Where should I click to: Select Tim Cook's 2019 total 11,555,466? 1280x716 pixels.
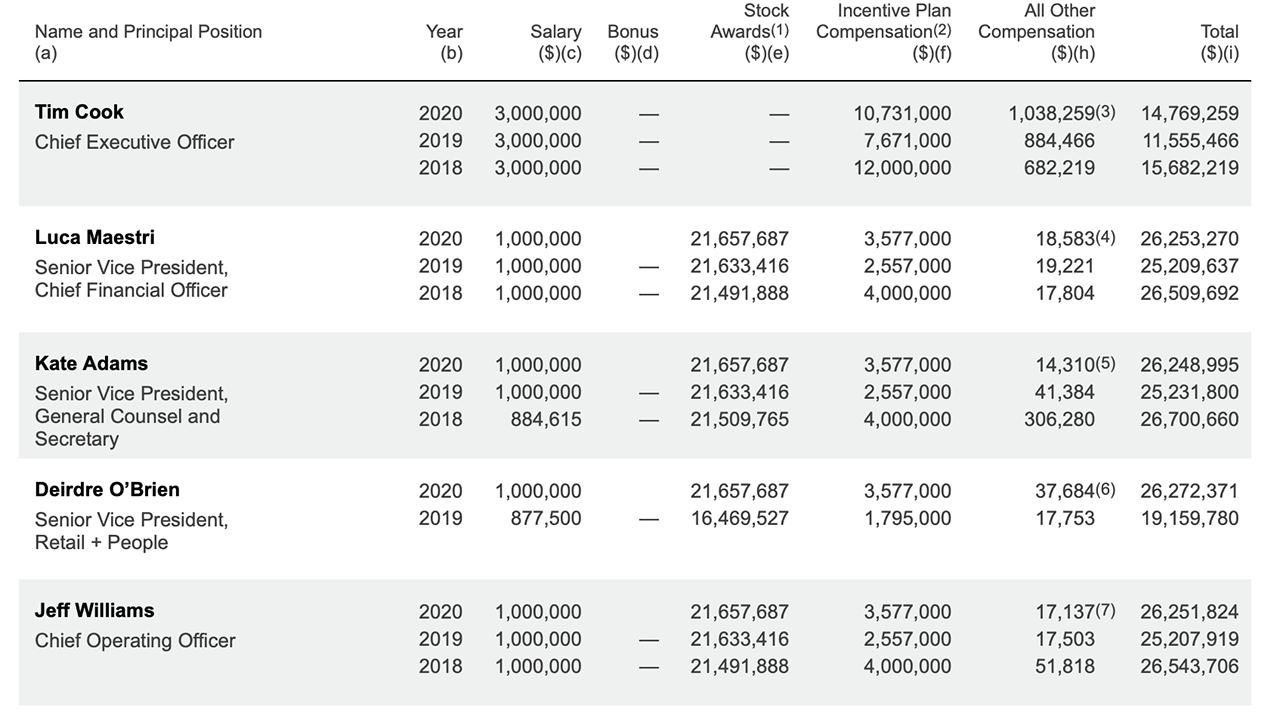[1190, 141]
